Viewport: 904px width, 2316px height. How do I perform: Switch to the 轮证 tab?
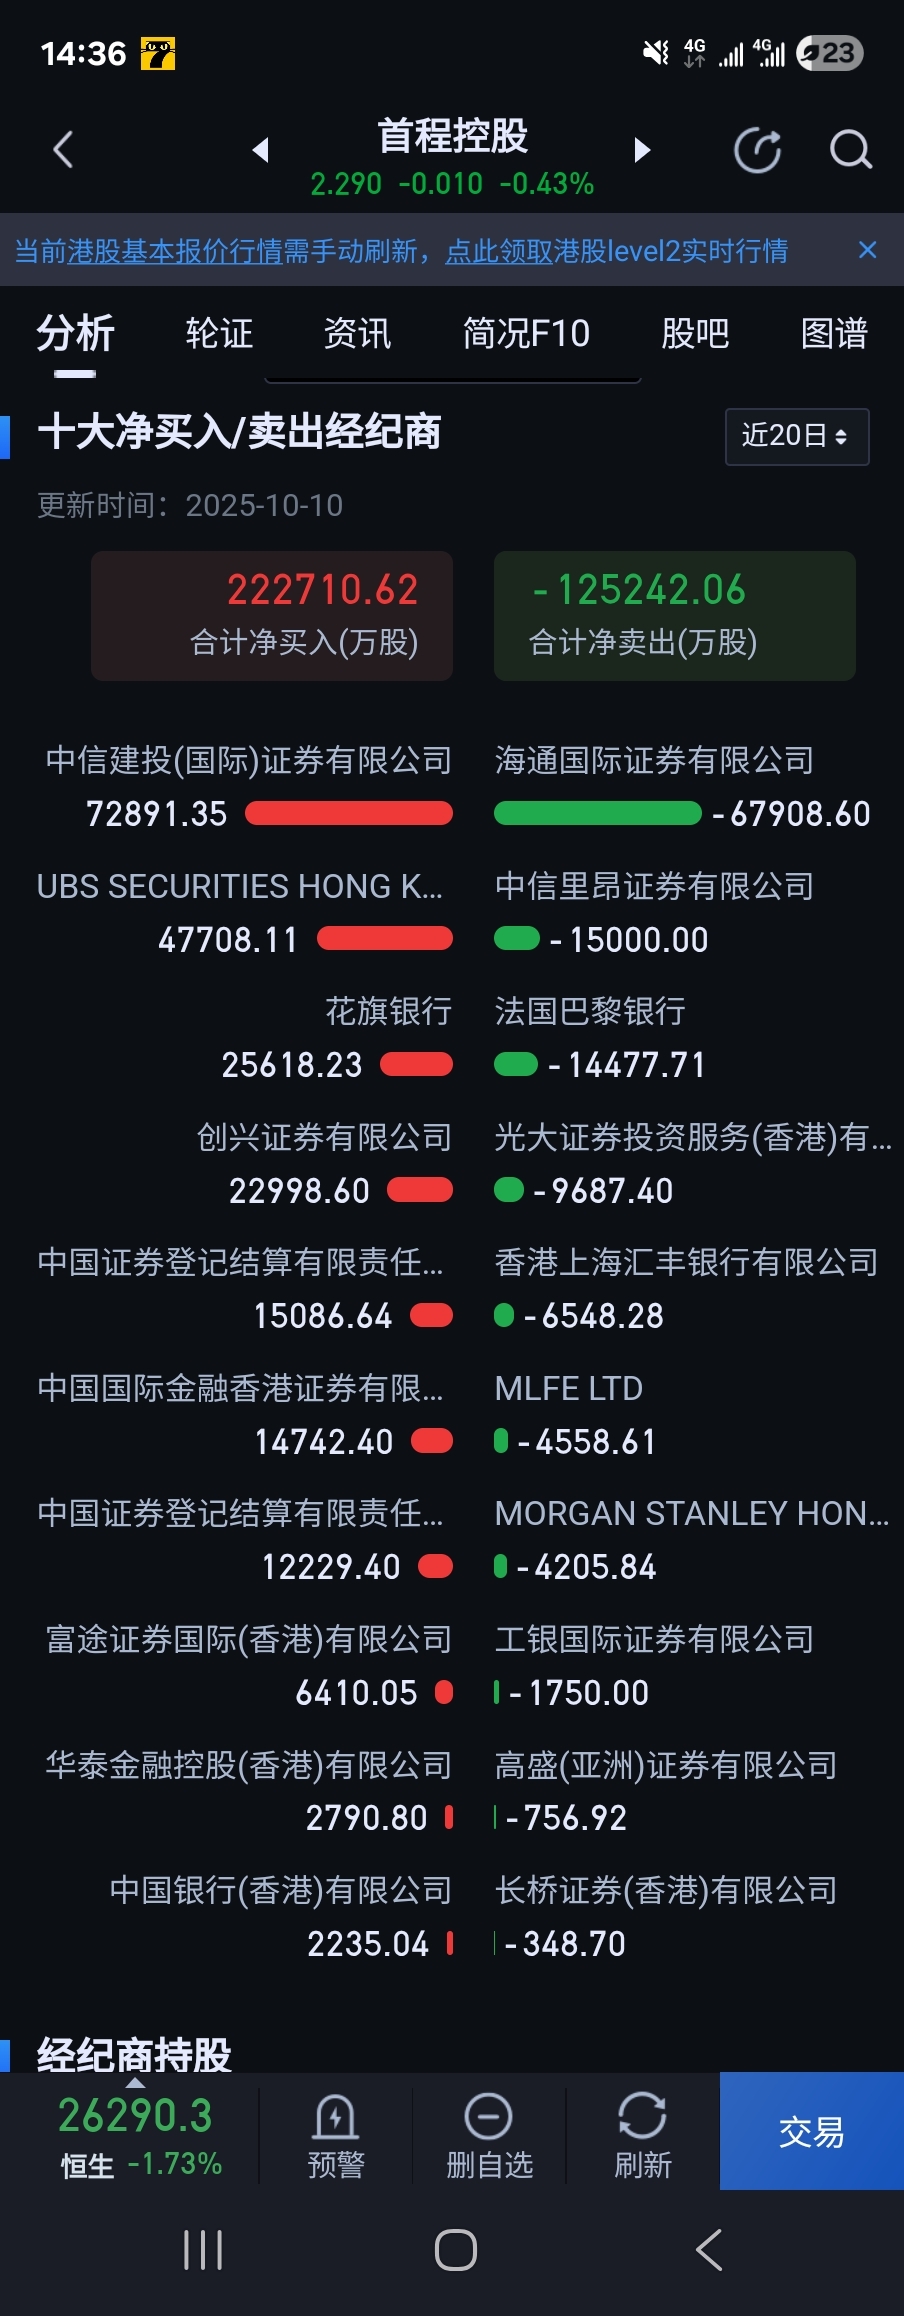[219, 334]
